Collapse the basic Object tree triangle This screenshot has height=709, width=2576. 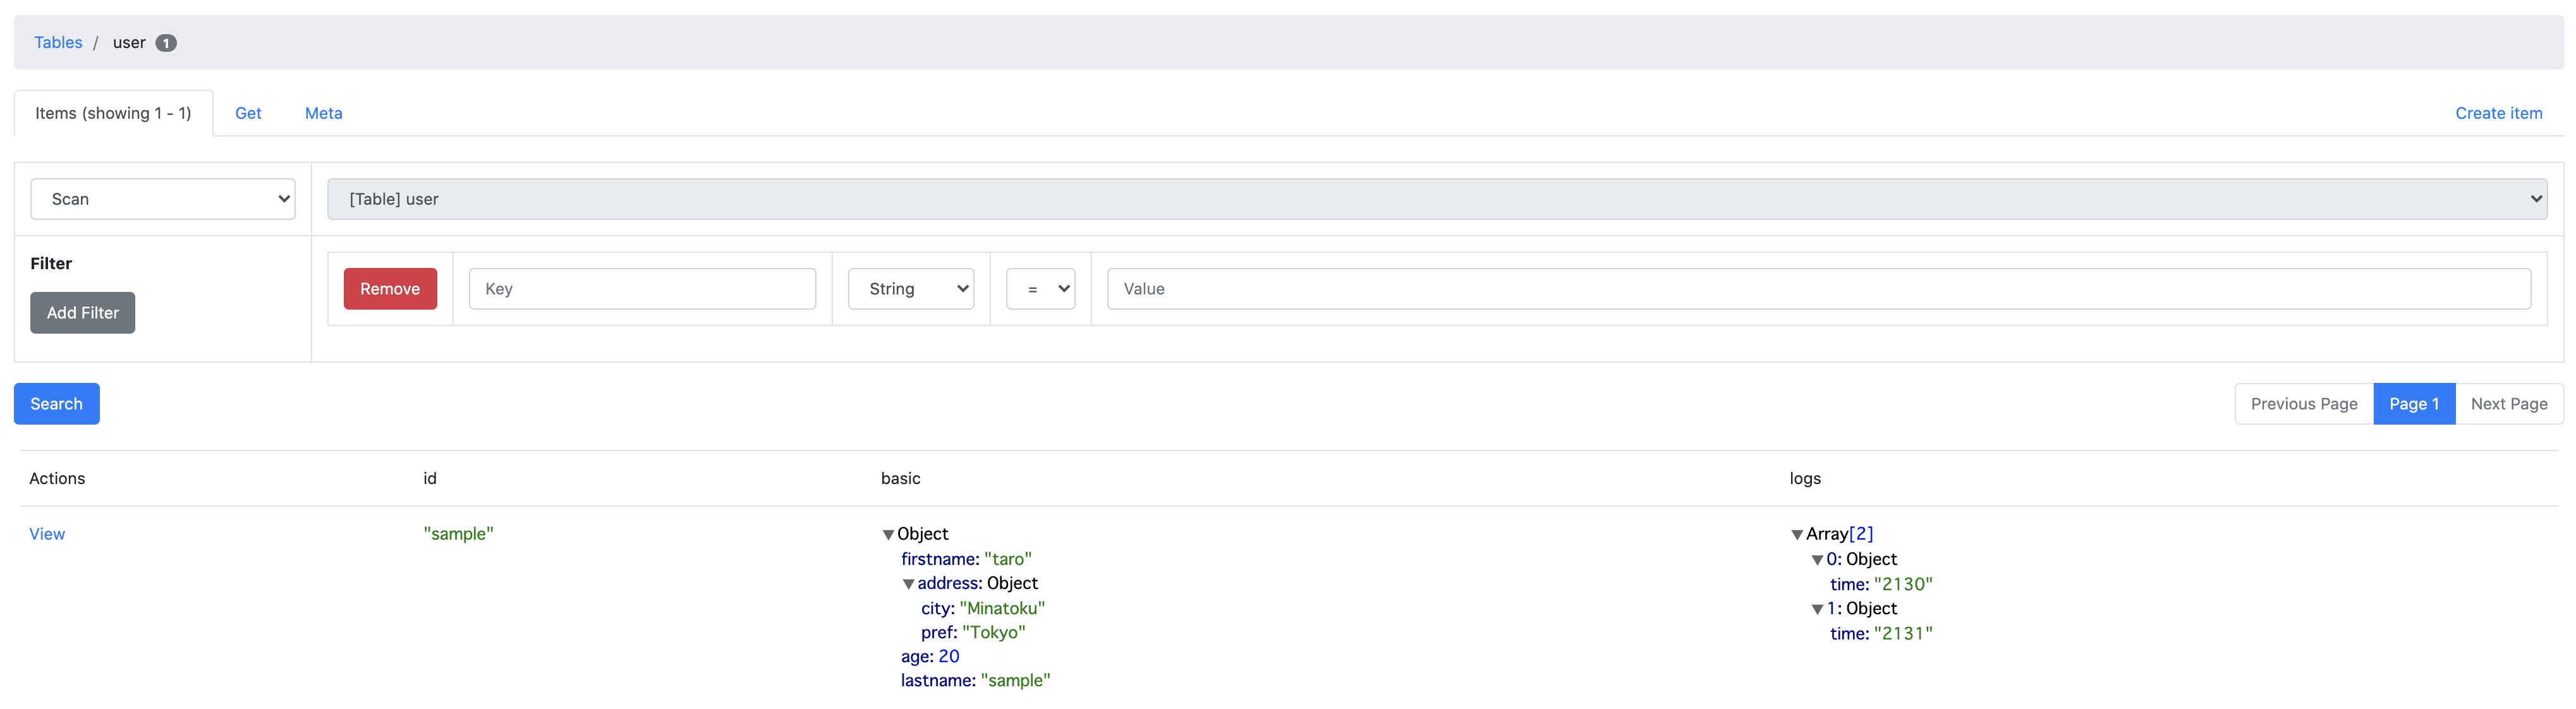point(888,535)
